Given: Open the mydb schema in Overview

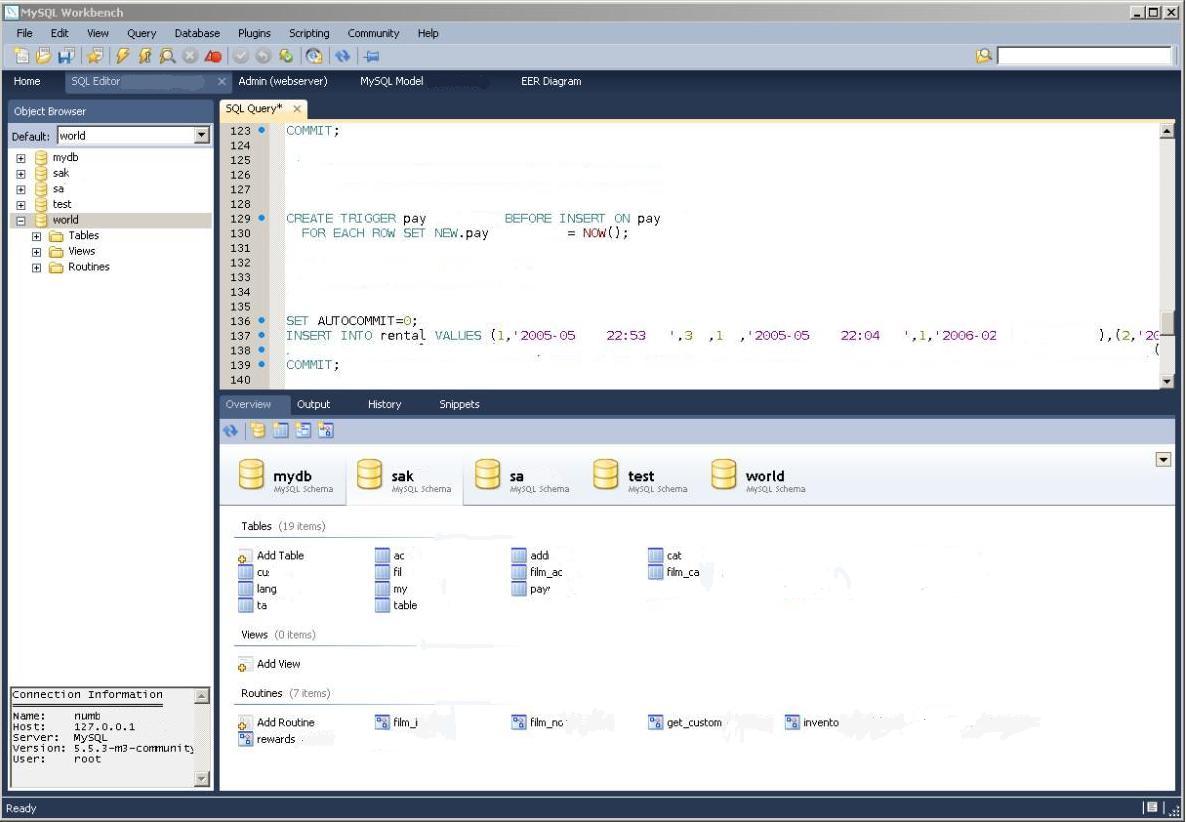Looking at the screenshot, I should (285, 476).
